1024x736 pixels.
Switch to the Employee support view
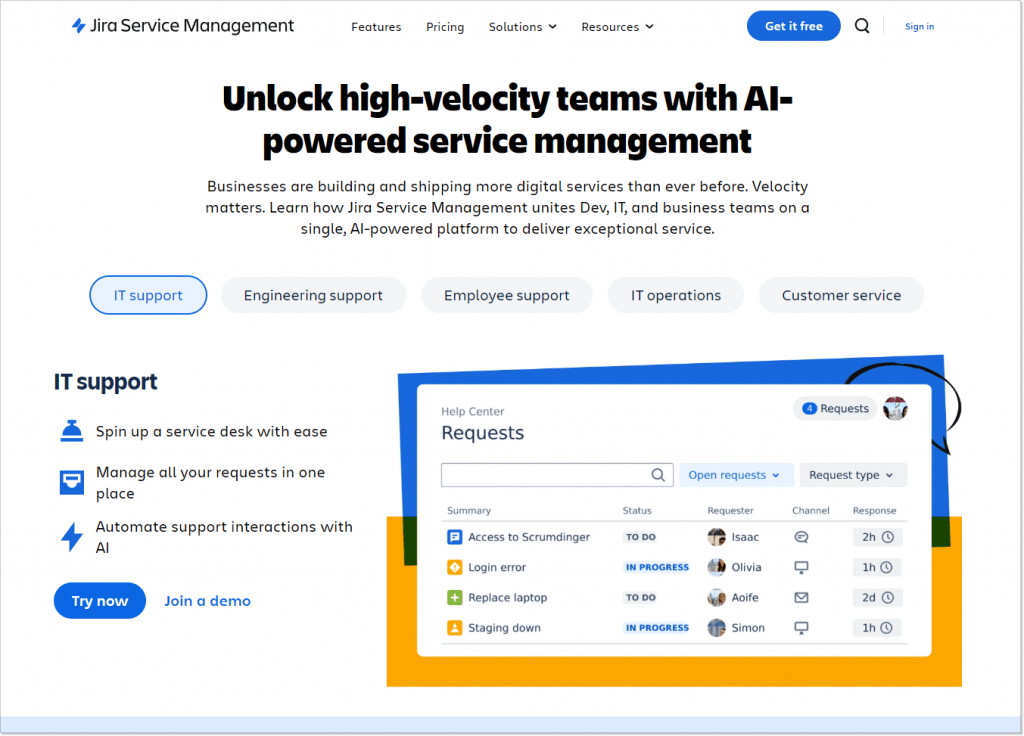coord(506,295)
